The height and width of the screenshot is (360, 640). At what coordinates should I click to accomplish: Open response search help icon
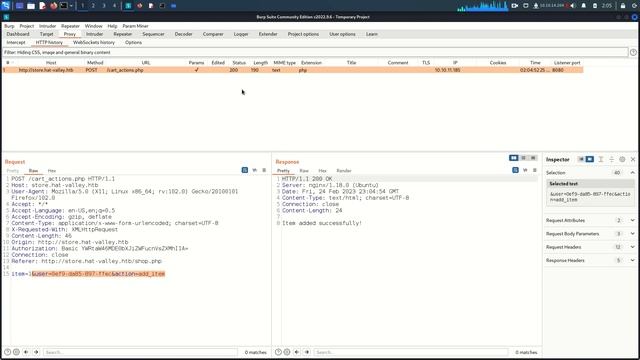point(278,352)
